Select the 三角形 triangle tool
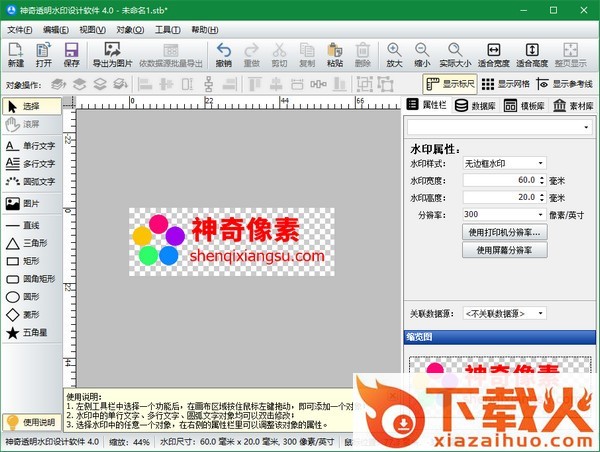 pyautogui.click(x=31, y=243)
